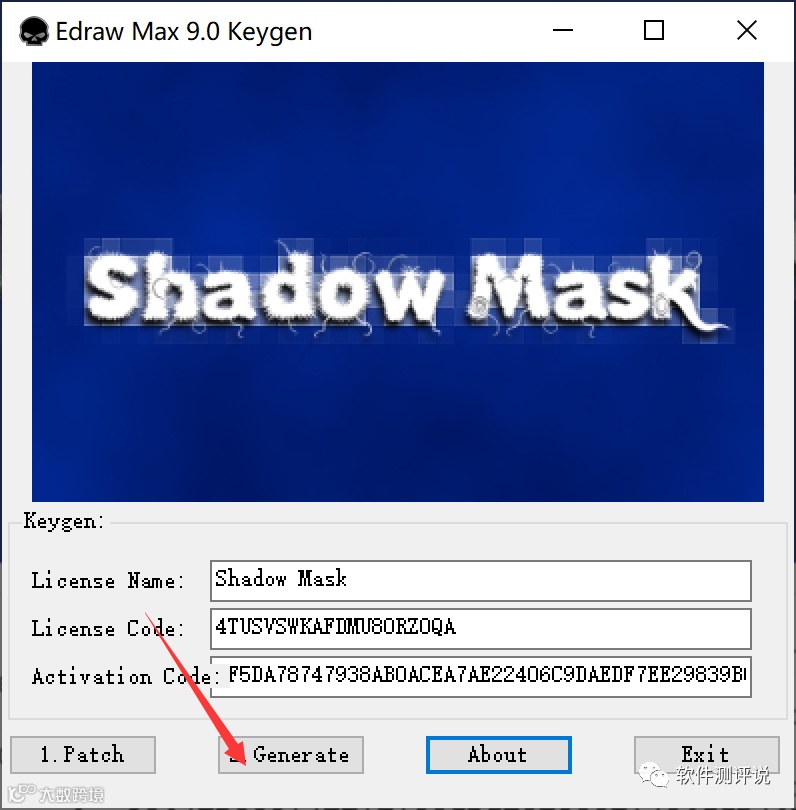Minimize the keygen window
The width and height of the screenshot is (796, 810).
tap(563, 30)
